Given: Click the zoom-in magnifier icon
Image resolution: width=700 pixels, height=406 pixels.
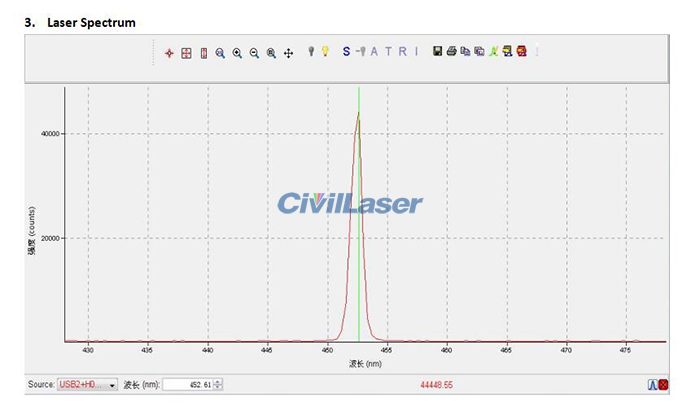Looking at the screenshot, I should [x=237, y=53].
